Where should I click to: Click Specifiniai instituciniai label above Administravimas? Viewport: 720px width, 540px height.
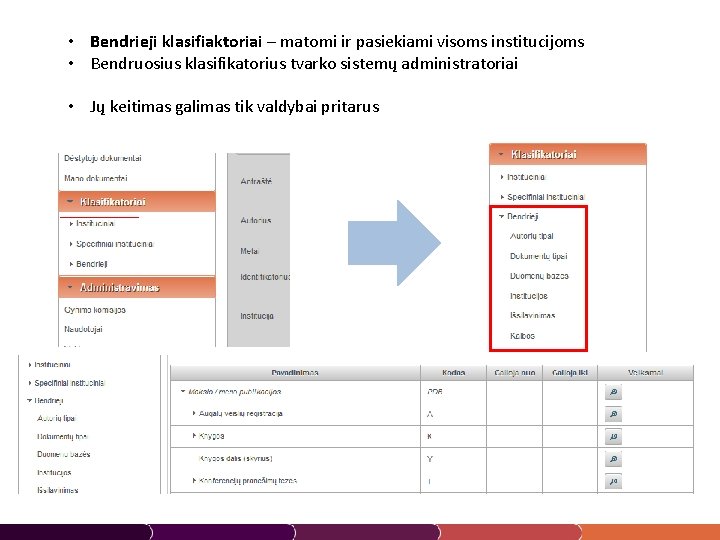pyautogui.click(x=114, y=244)
